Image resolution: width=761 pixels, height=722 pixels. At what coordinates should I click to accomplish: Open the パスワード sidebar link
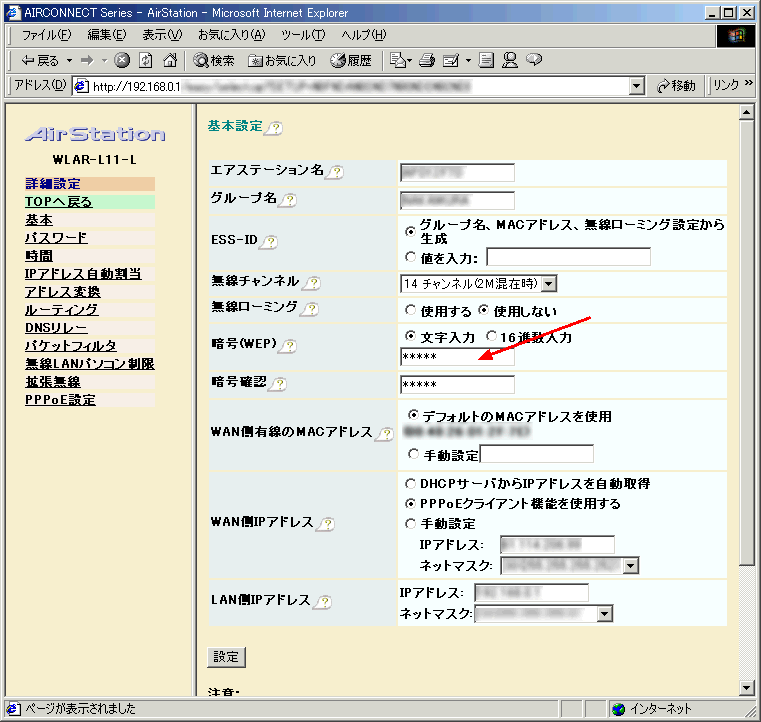(56, 238)
